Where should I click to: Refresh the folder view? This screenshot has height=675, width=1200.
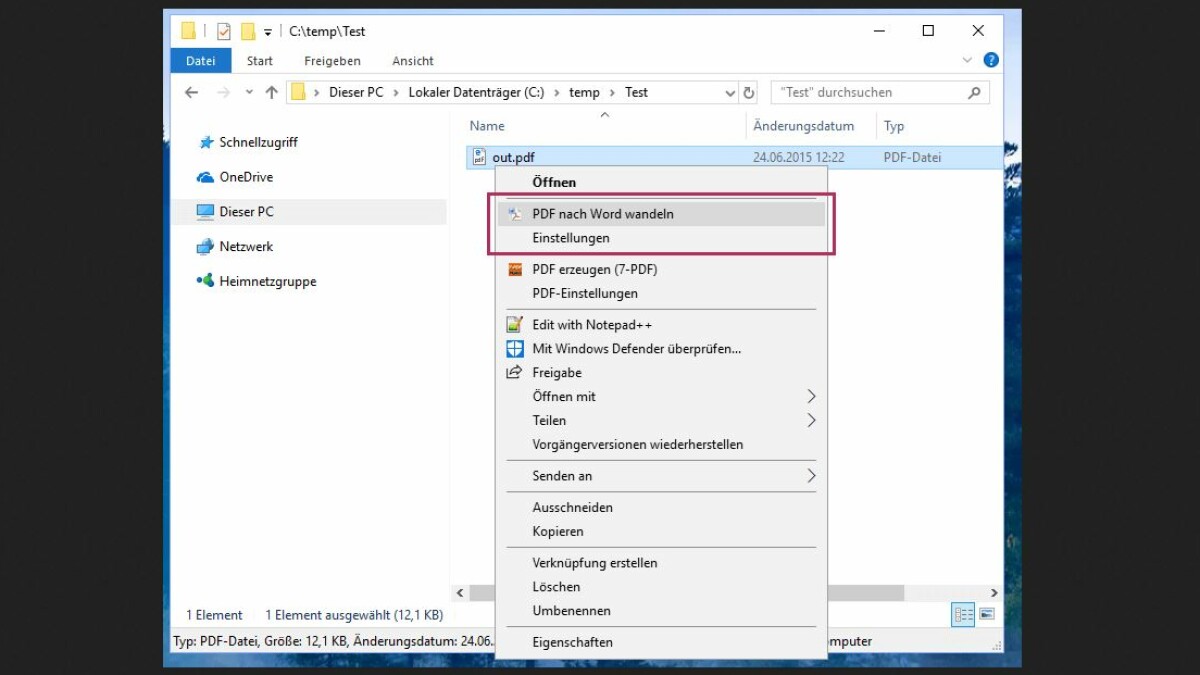[749, 92]
